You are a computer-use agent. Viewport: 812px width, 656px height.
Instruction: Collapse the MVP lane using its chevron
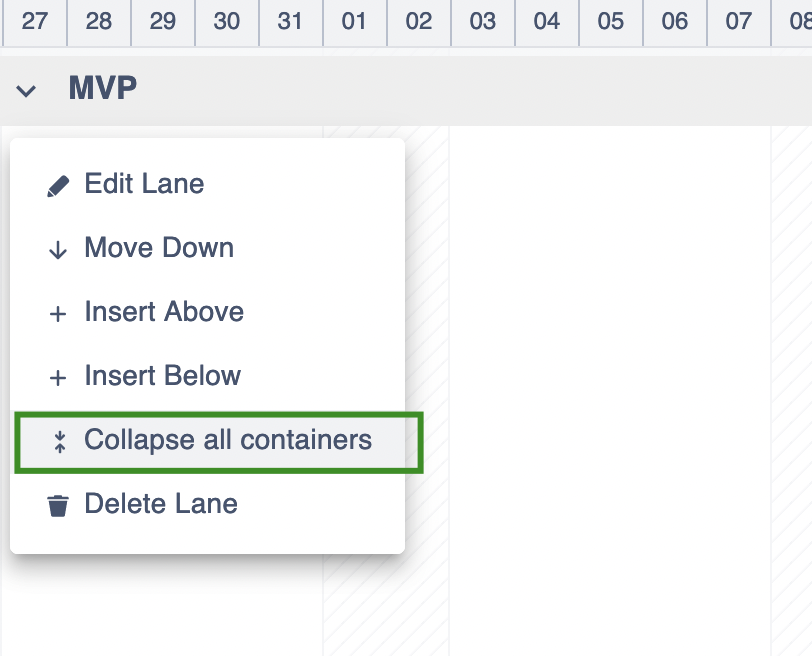click(27, 91)
